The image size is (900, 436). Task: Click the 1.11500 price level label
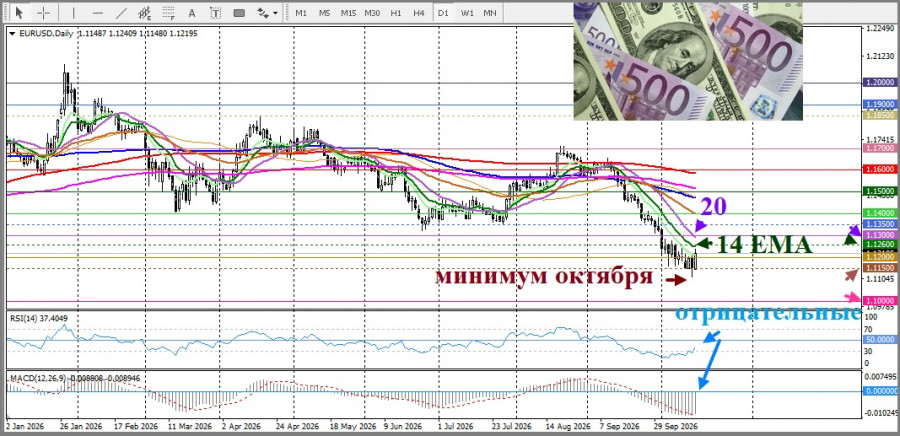(879, 268)
